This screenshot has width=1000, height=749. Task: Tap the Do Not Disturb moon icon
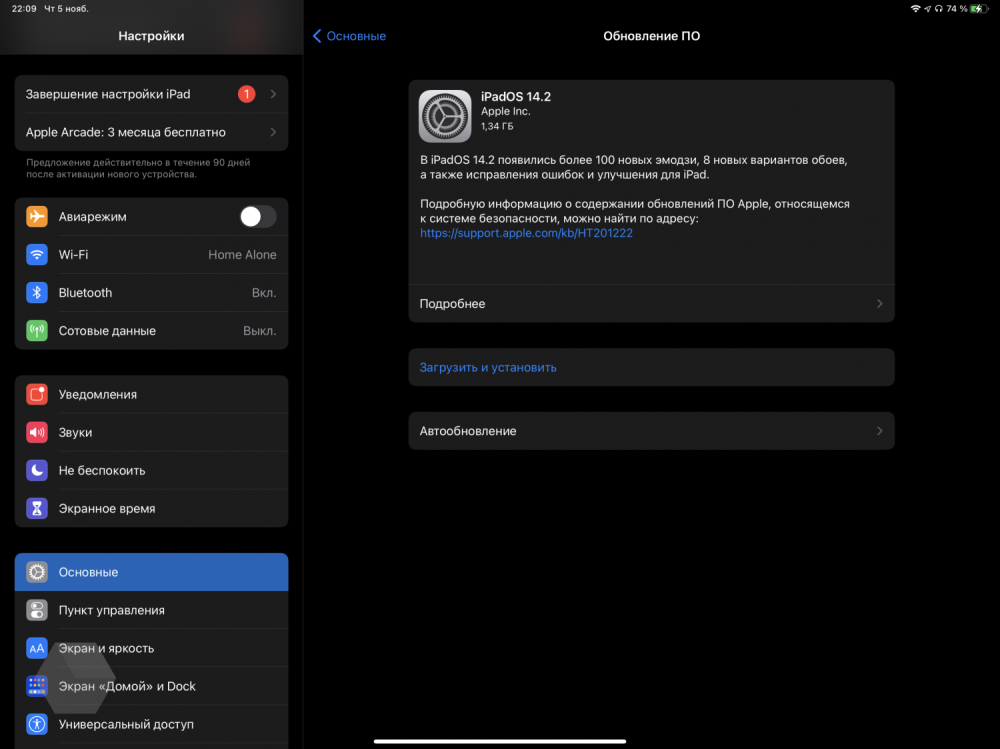[37, 471]
